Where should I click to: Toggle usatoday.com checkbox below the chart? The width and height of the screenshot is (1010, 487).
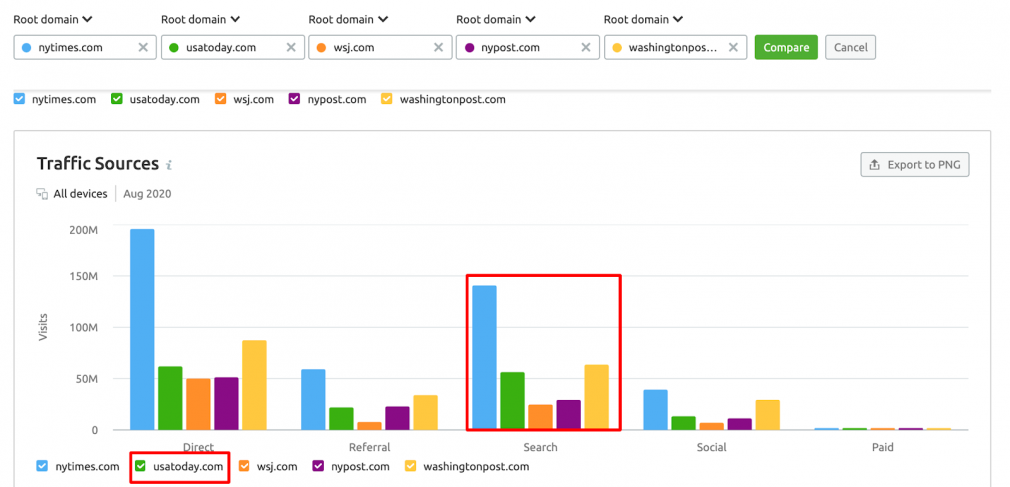[x=141, y=466]
